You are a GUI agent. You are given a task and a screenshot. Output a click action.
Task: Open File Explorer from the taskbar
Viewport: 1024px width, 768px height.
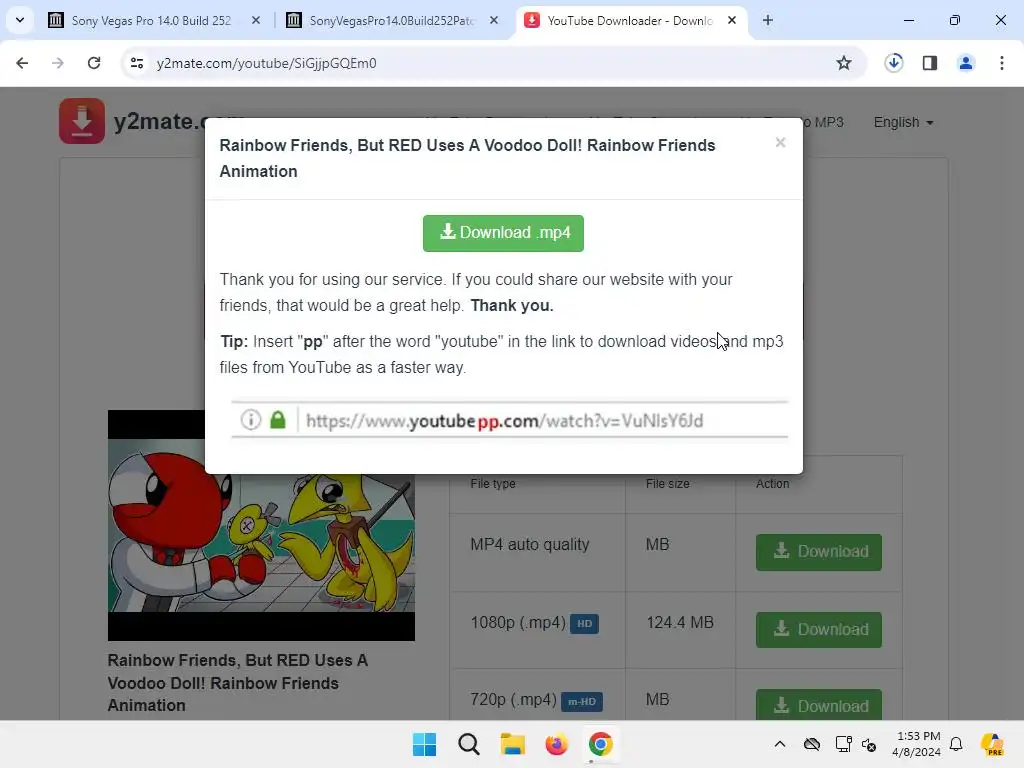(513, 744)
